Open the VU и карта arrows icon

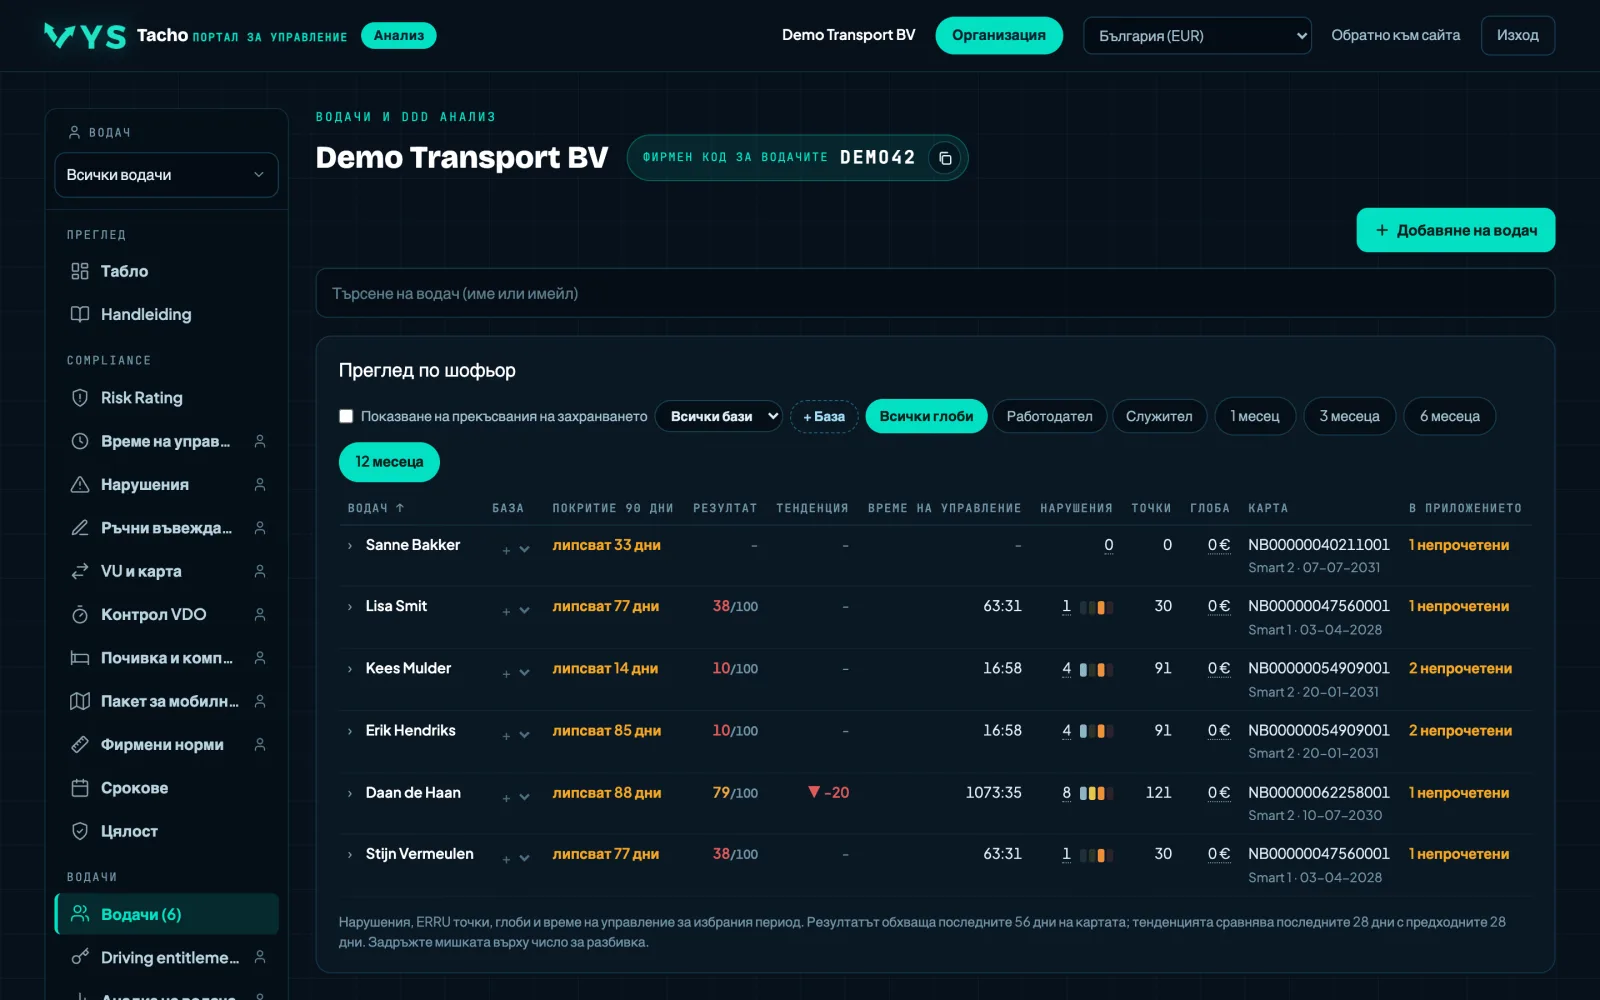click(x=80, y=571)
